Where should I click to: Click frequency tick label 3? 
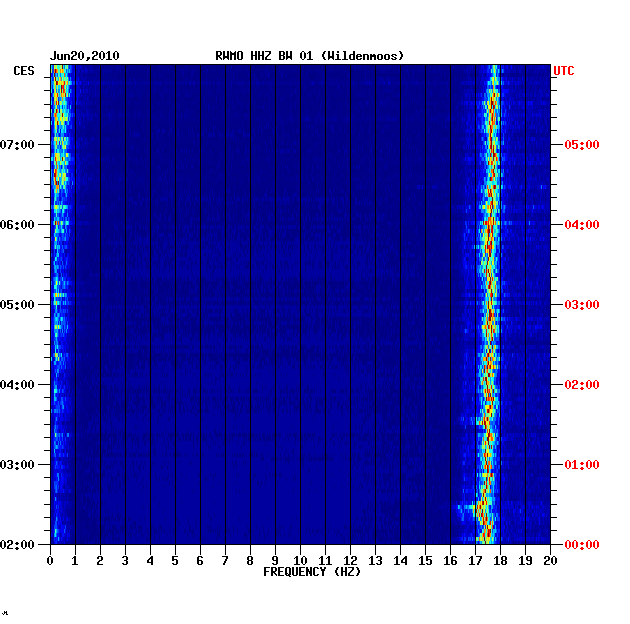(125, 561)
